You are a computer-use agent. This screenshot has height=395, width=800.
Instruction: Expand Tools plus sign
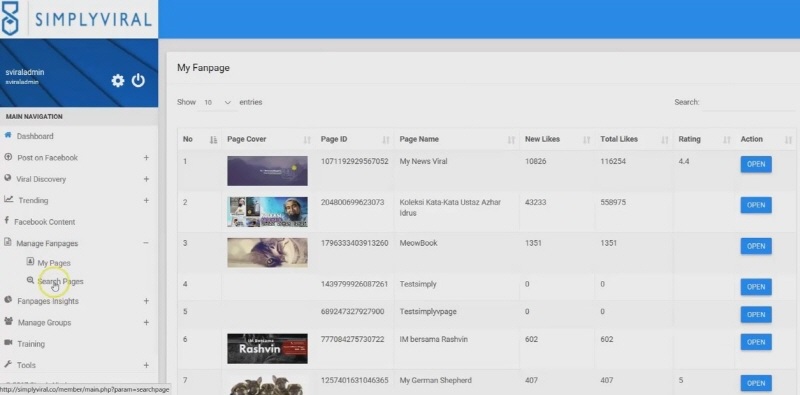(x=146, y=365)
